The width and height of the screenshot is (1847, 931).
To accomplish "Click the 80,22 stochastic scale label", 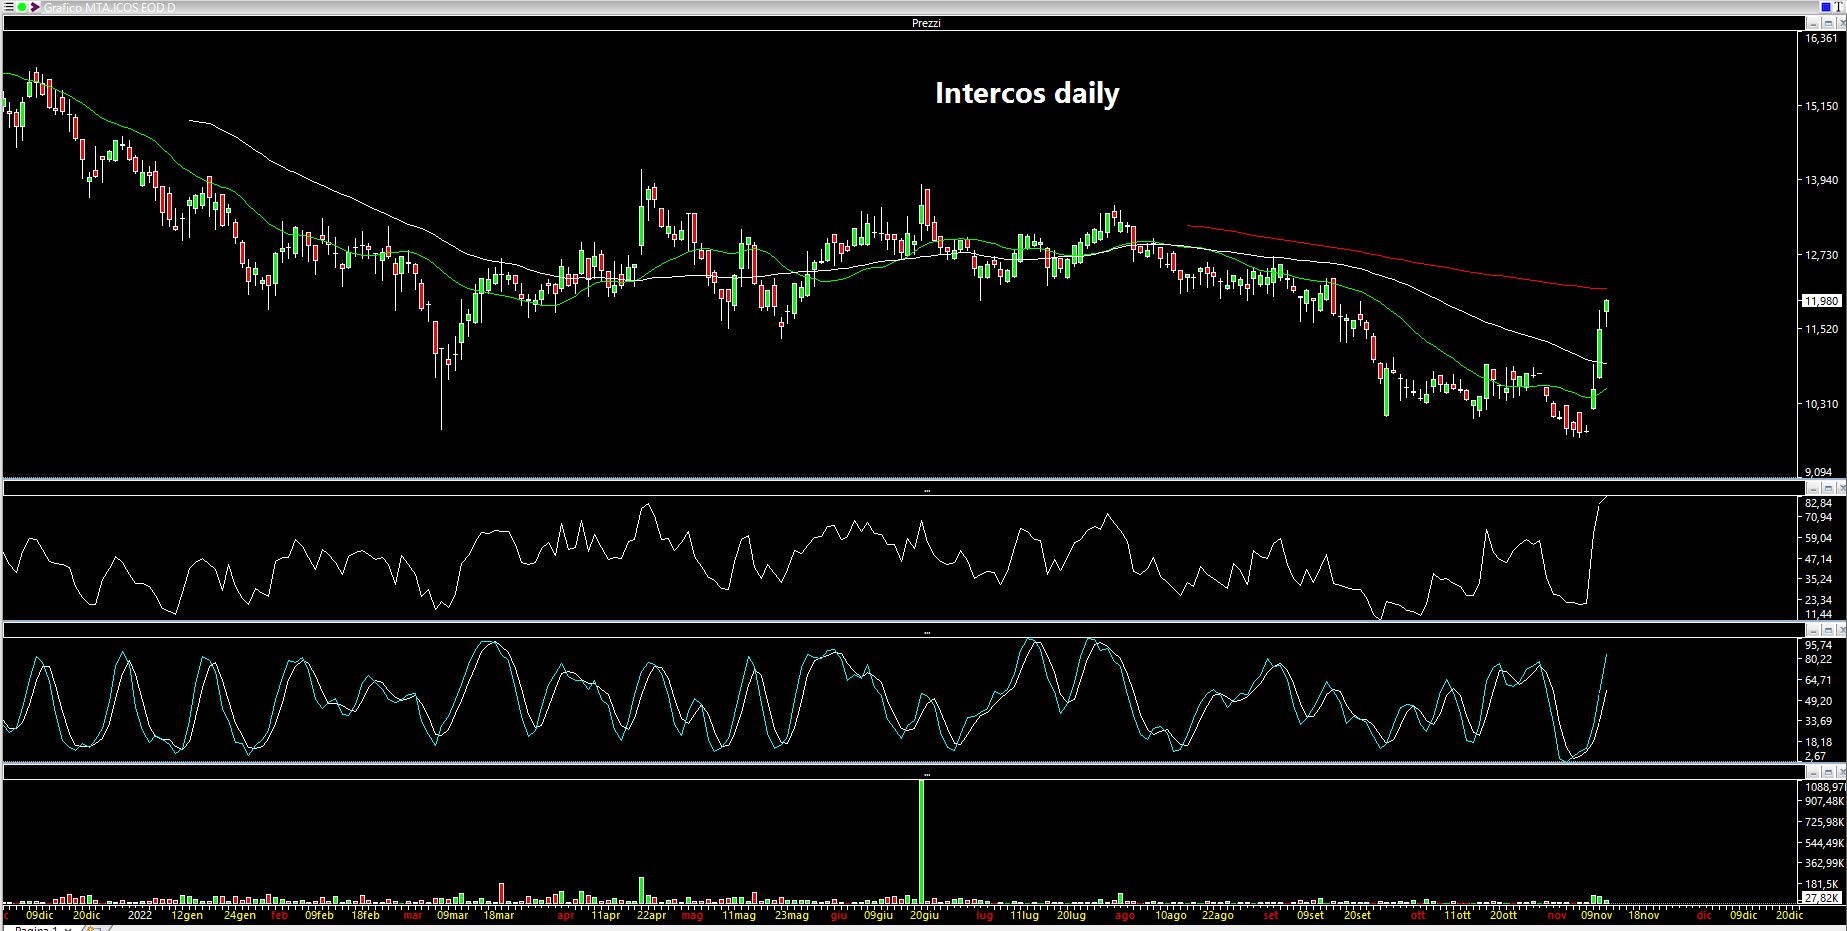I will [1819, 659].
